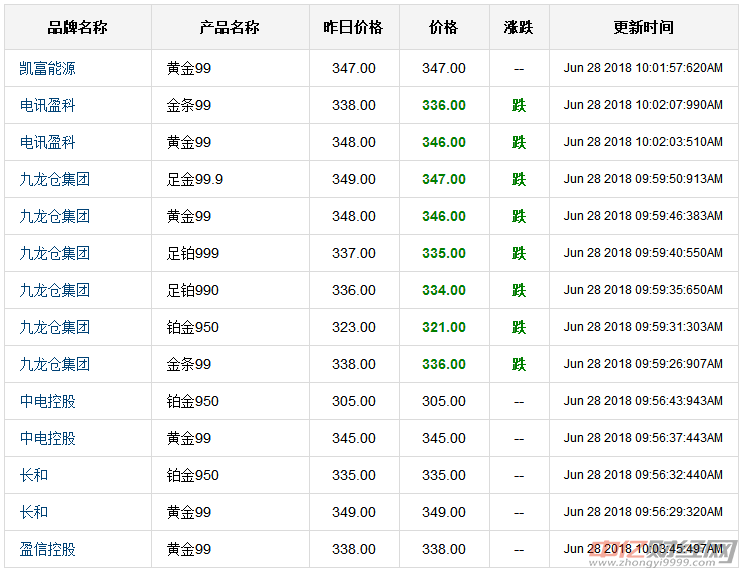This screenshot has height=573, width=743.
Task: Select timestamp Jun 28 2018 09:59:50:913AM
Action: [643, 179]
